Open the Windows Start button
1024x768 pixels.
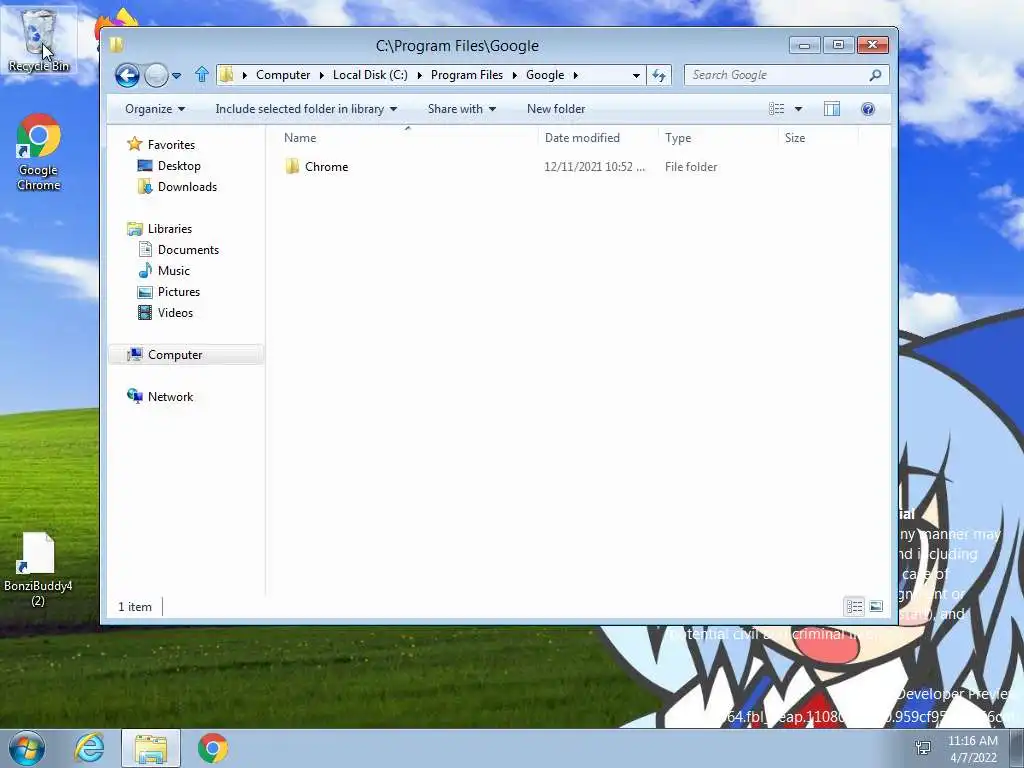27,748
